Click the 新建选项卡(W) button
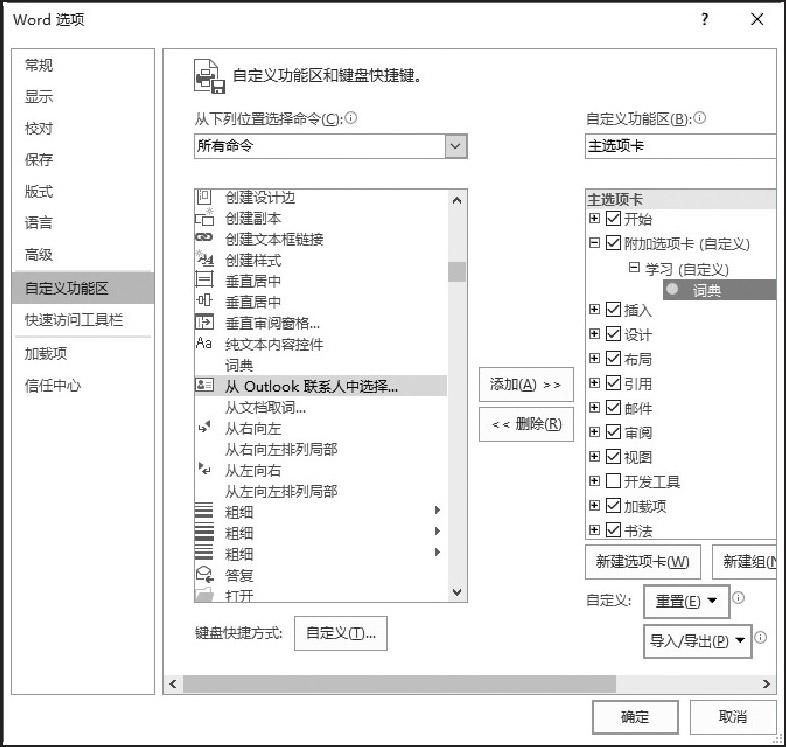 pyautogui.click(x=643, y=562)
